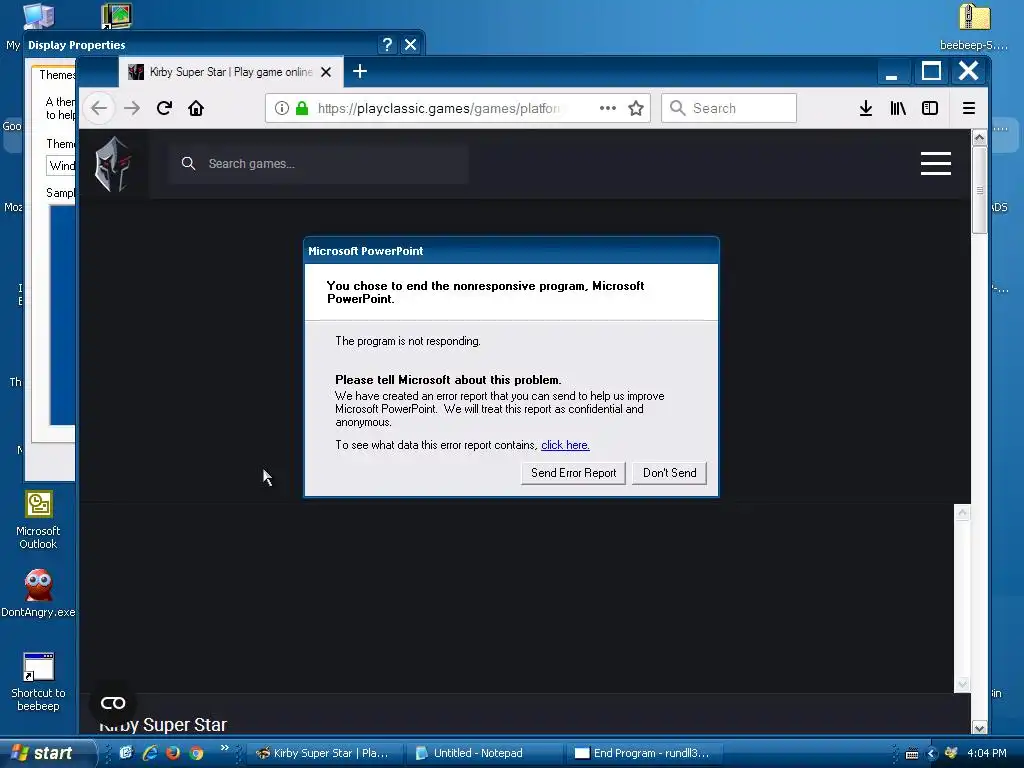Toggle Firefox sidebar icon
This screenshot has width=1024, height=768.
point(930,108)
